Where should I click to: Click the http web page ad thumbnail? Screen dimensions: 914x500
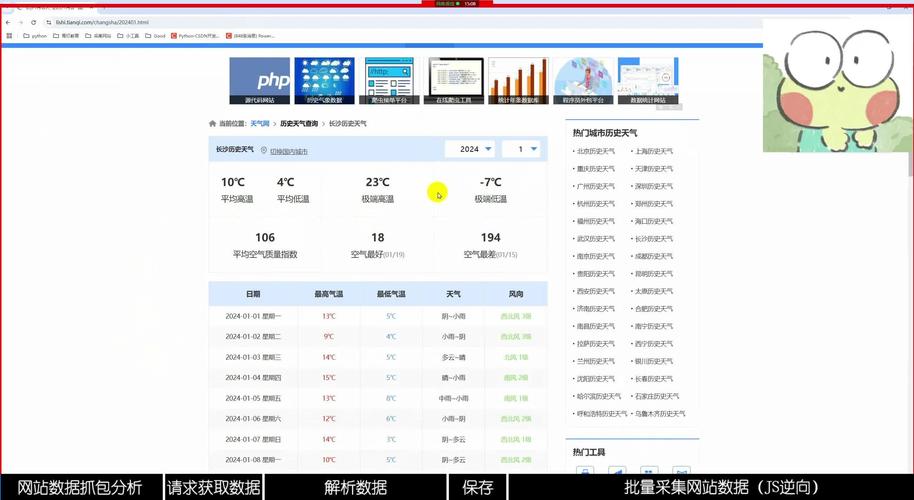click(389, 80)
